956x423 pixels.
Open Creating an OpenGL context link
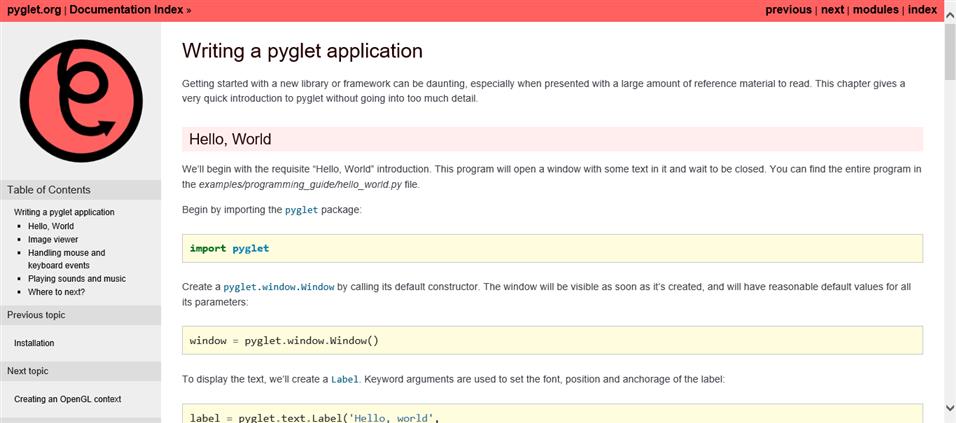click(68, 399)
